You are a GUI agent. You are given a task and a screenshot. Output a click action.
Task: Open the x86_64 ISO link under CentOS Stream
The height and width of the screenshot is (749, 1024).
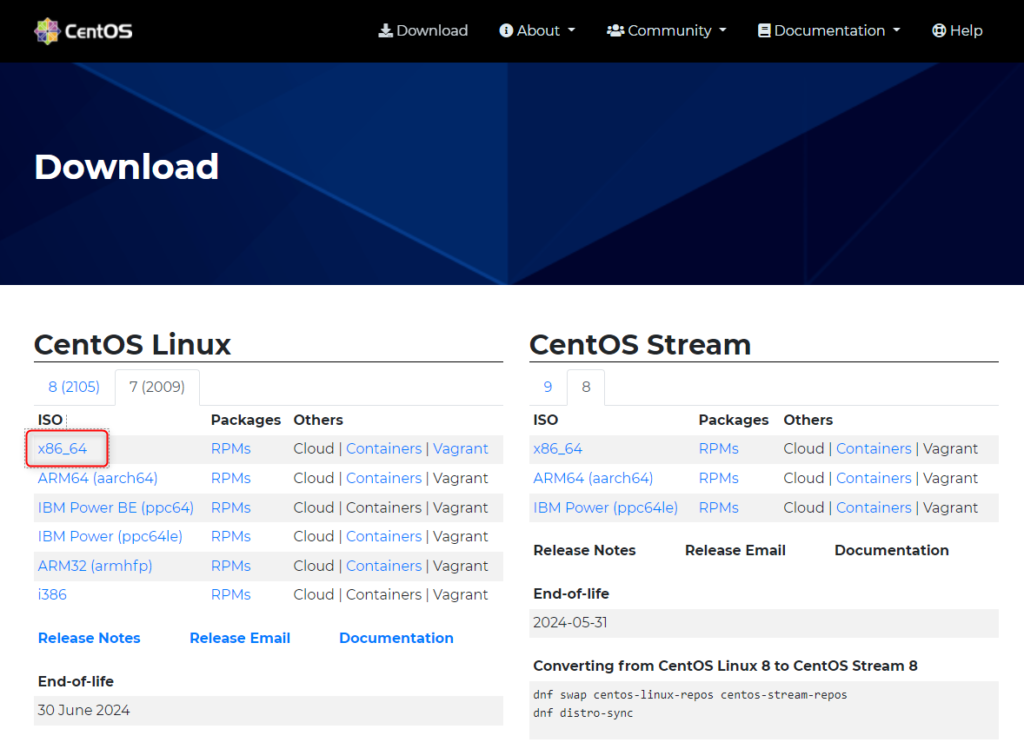tap(558, 449)
